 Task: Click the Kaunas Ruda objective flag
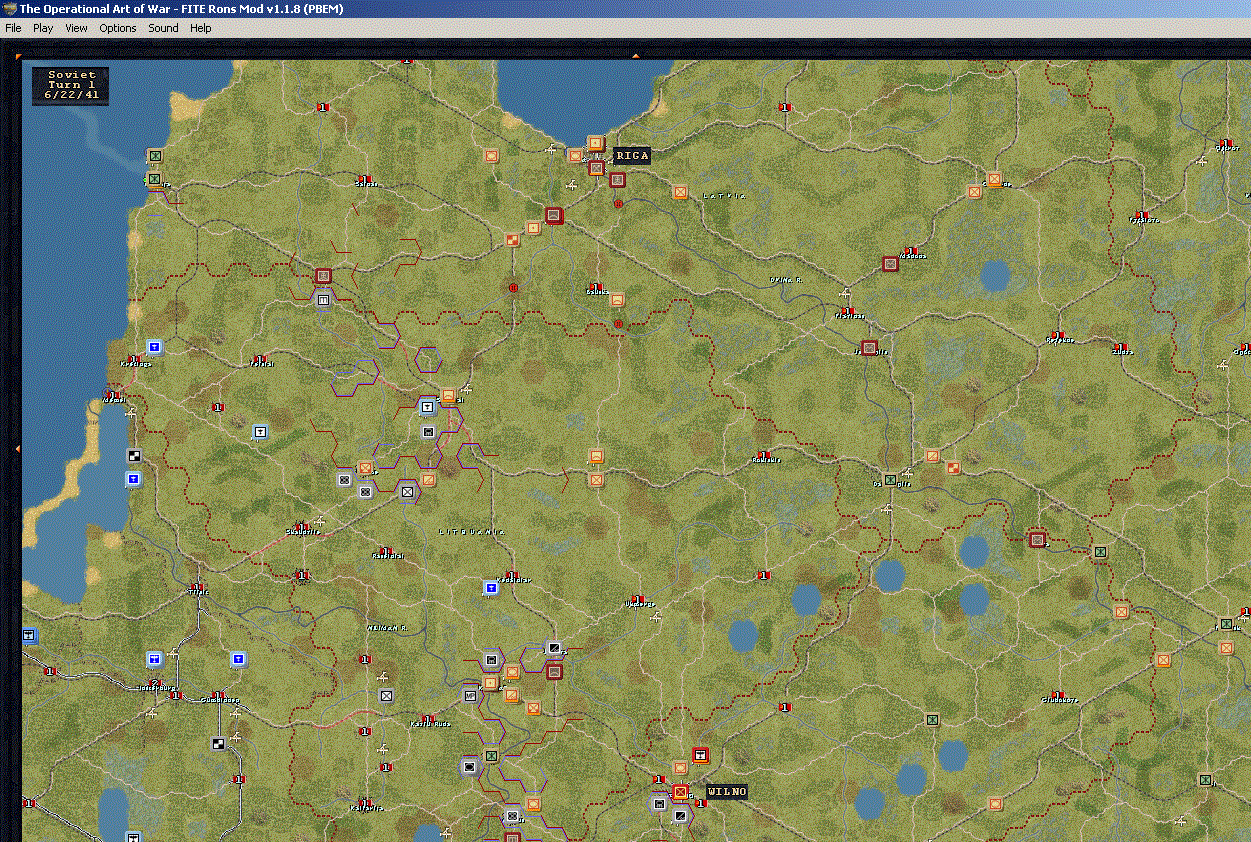[x=427, y=719]
